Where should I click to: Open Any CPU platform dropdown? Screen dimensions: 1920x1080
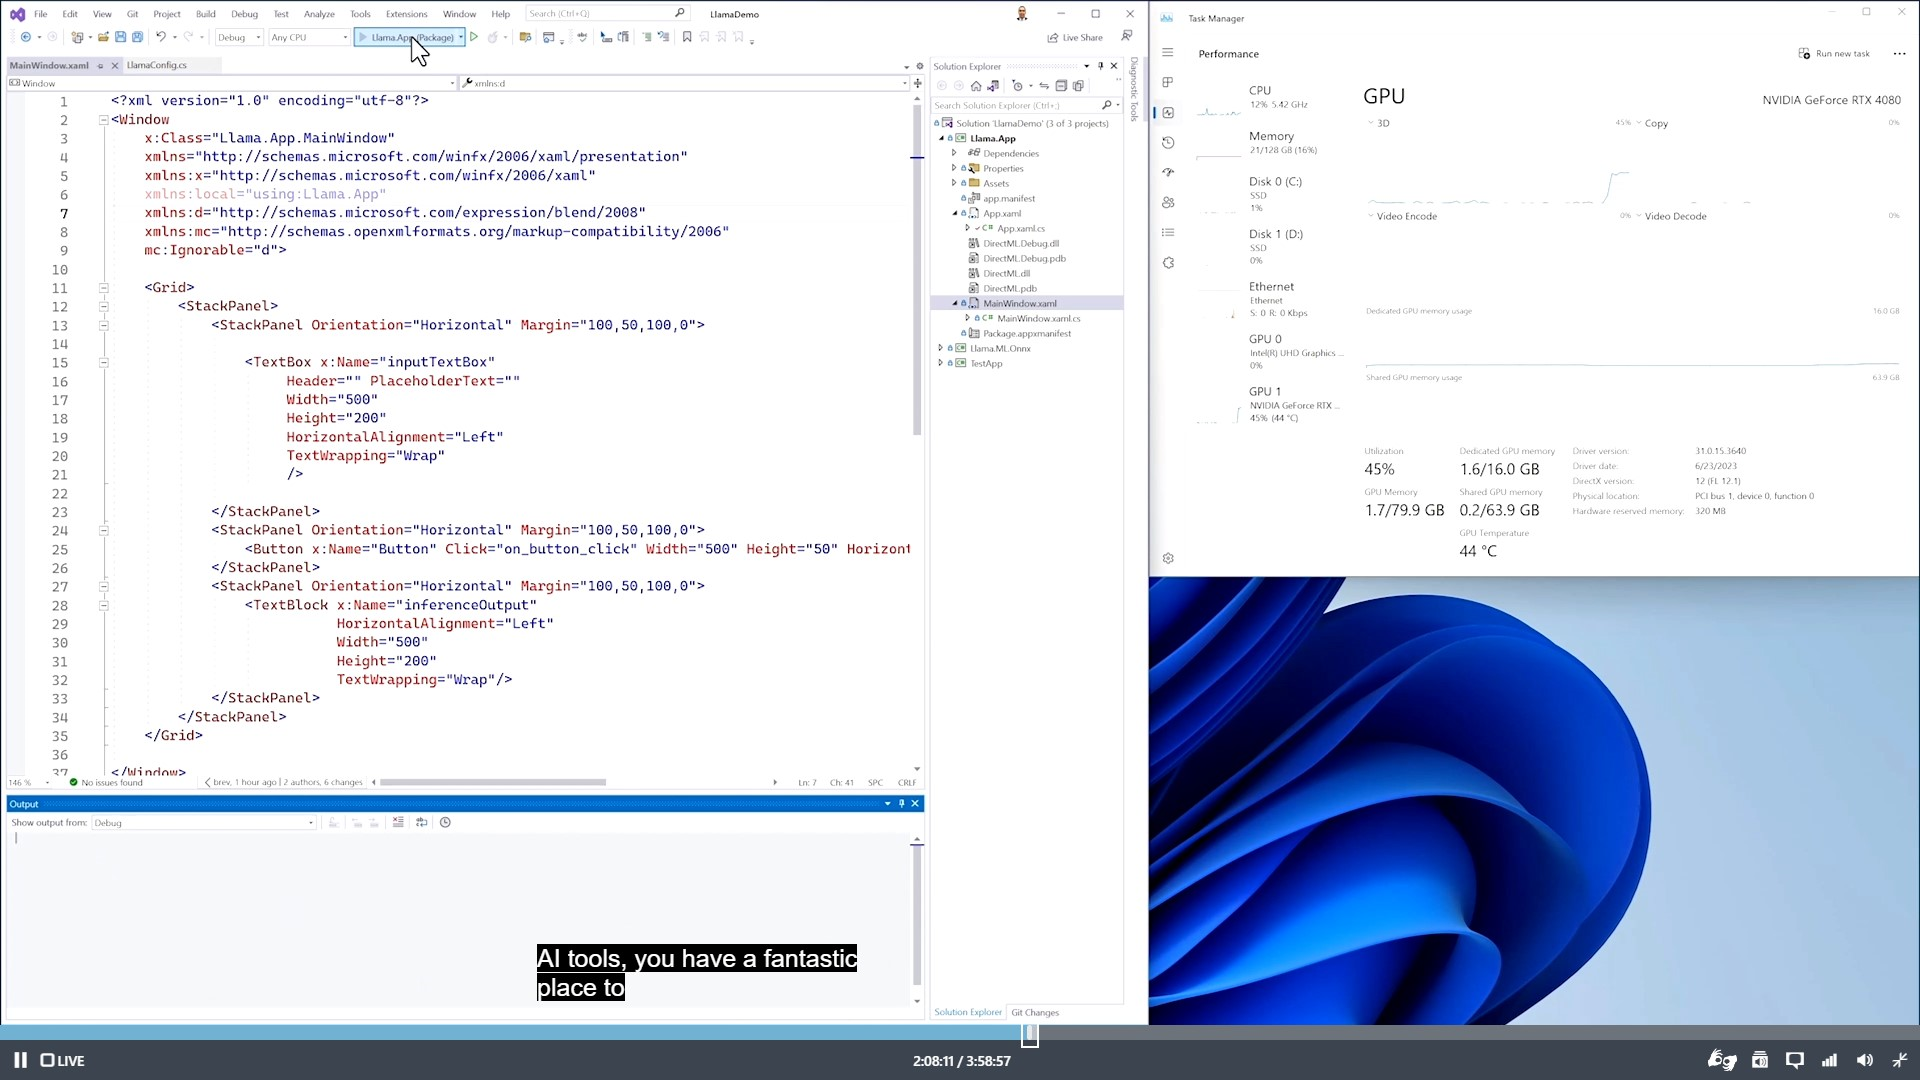tap(309, 37)
